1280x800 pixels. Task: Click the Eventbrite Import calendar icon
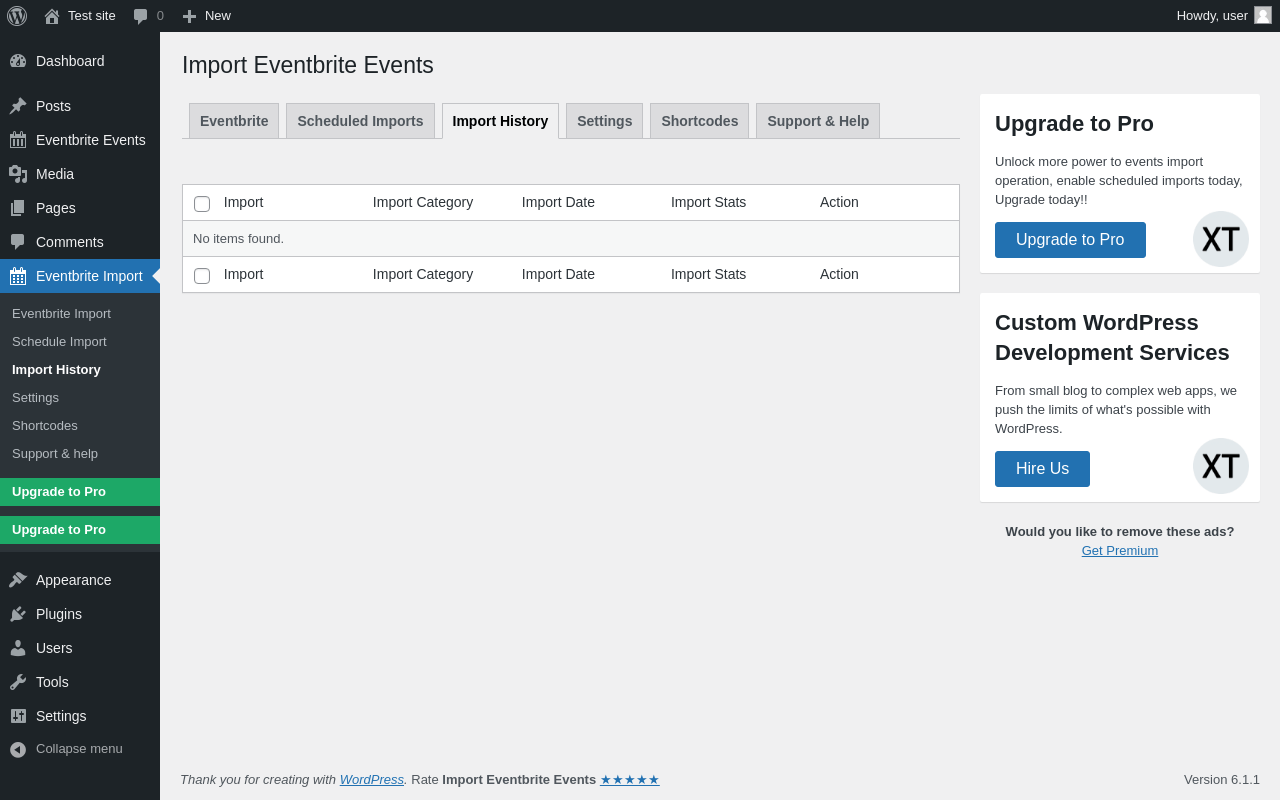[18, 276]
